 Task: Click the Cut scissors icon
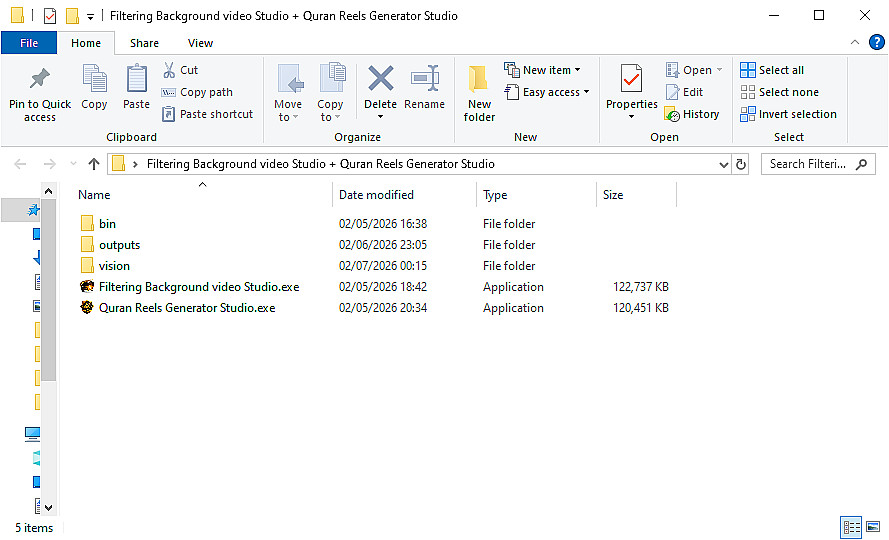point(169,70)
